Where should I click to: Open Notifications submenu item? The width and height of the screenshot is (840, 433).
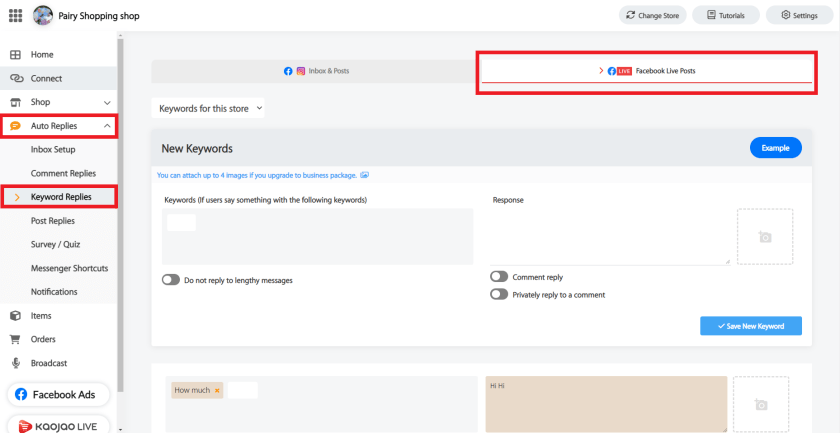pos(54,292)
